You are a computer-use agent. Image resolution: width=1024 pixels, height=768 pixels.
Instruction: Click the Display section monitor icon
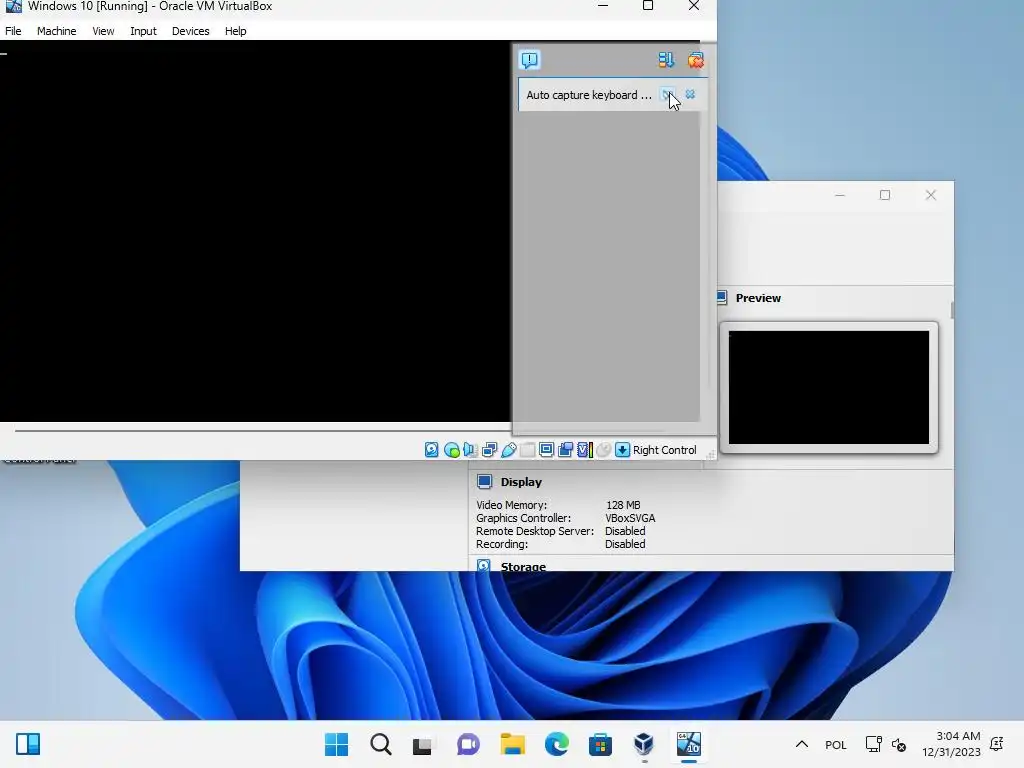click(484, 482)
